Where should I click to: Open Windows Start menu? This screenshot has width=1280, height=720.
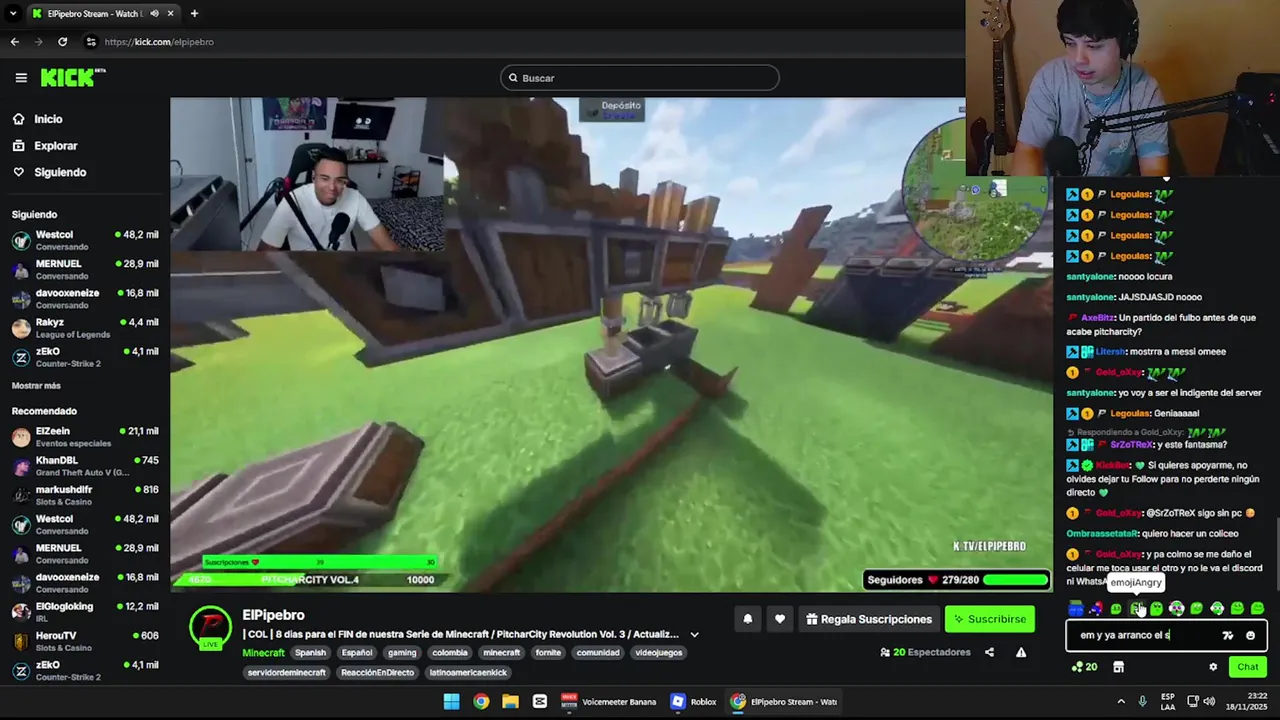452,701
